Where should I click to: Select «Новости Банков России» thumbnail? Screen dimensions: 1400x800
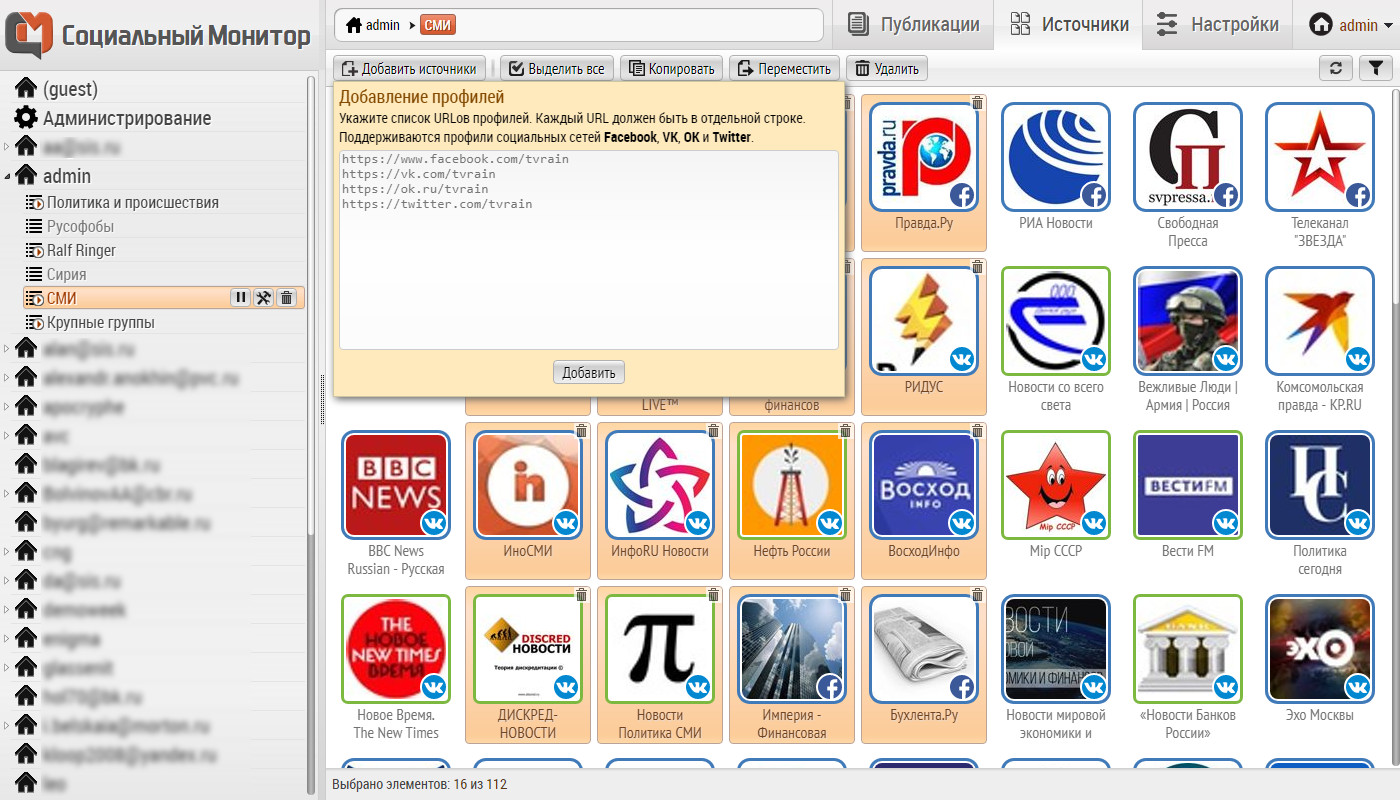coord(1188,650)
